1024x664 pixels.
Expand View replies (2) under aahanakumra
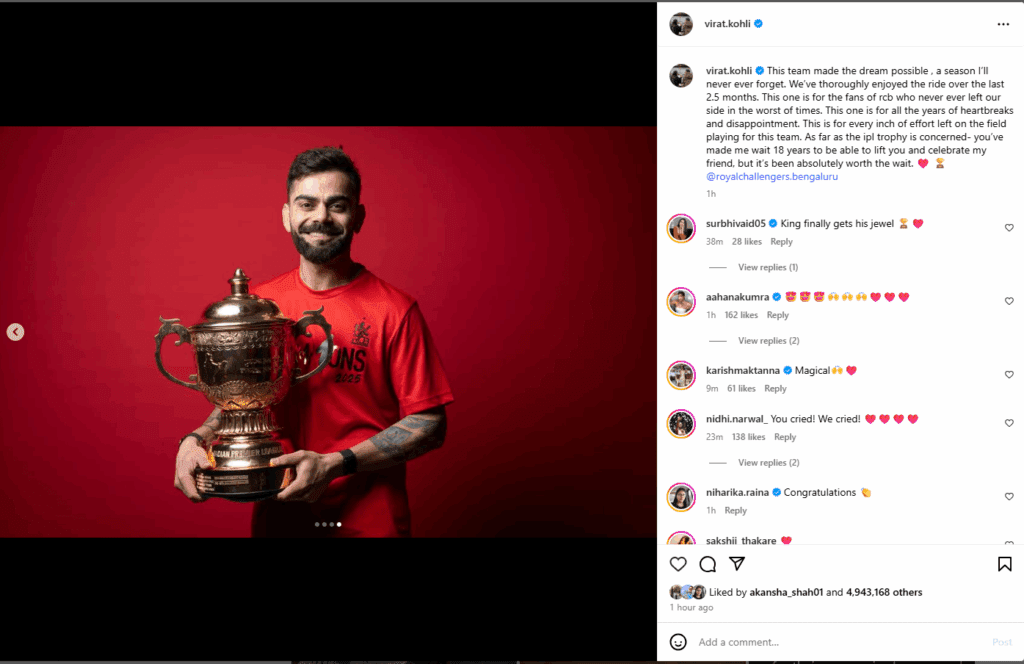pos(768,341)
